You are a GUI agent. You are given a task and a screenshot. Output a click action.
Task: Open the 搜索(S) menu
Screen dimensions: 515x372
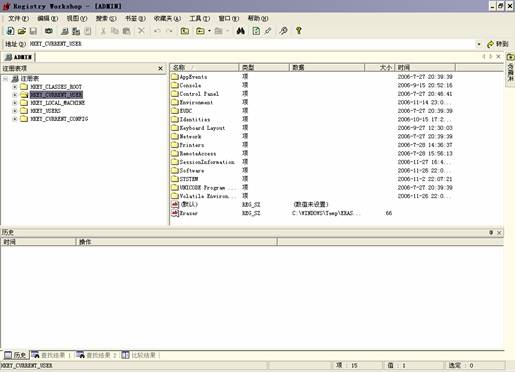[x=106, y=18]
